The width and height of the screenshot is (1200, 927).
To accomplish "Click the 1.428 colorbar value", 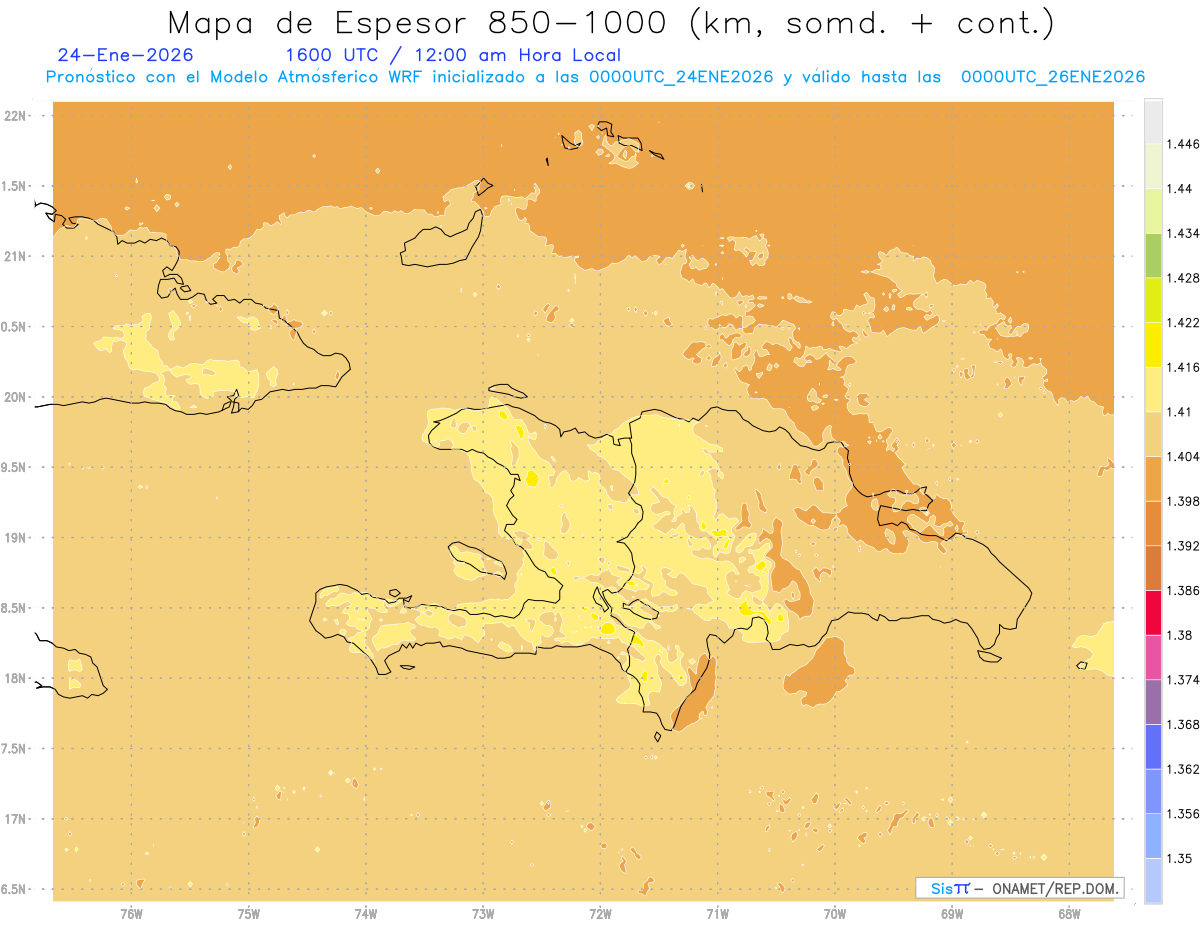I will (1183, 278).
